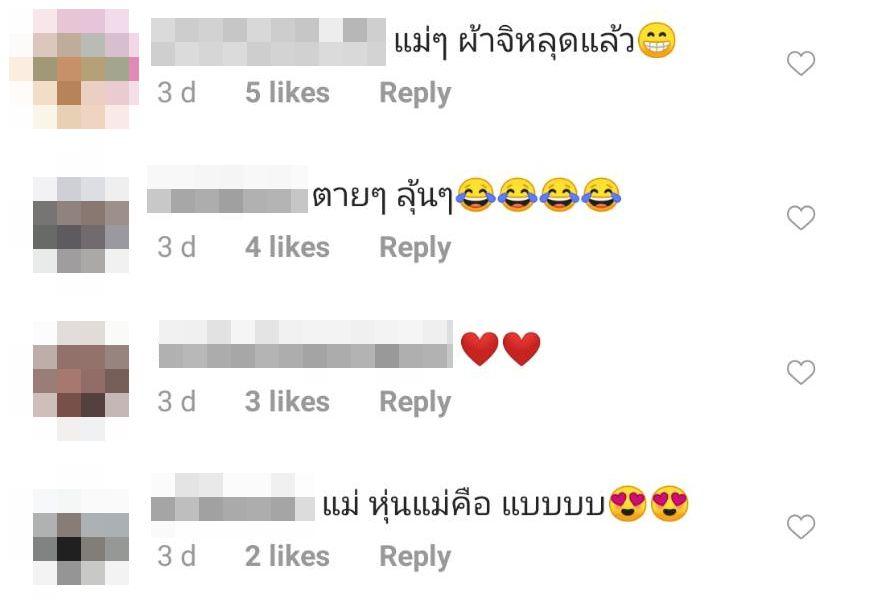View who gave the 5 likes
The height and width of the screenshot is (610, 869).
(287, 93)
